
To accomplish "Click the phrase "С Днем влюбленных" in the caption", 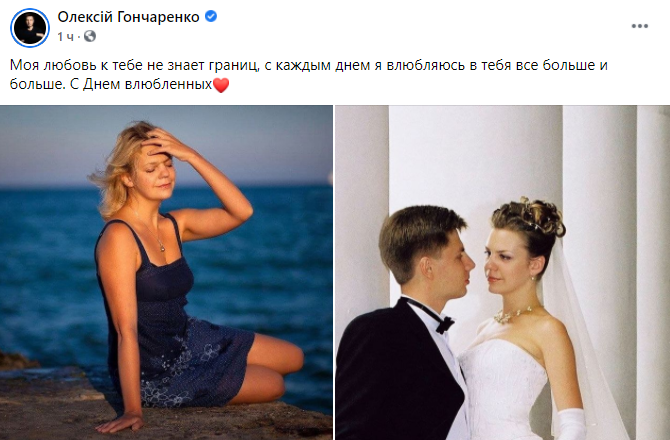I will (141, 84).
